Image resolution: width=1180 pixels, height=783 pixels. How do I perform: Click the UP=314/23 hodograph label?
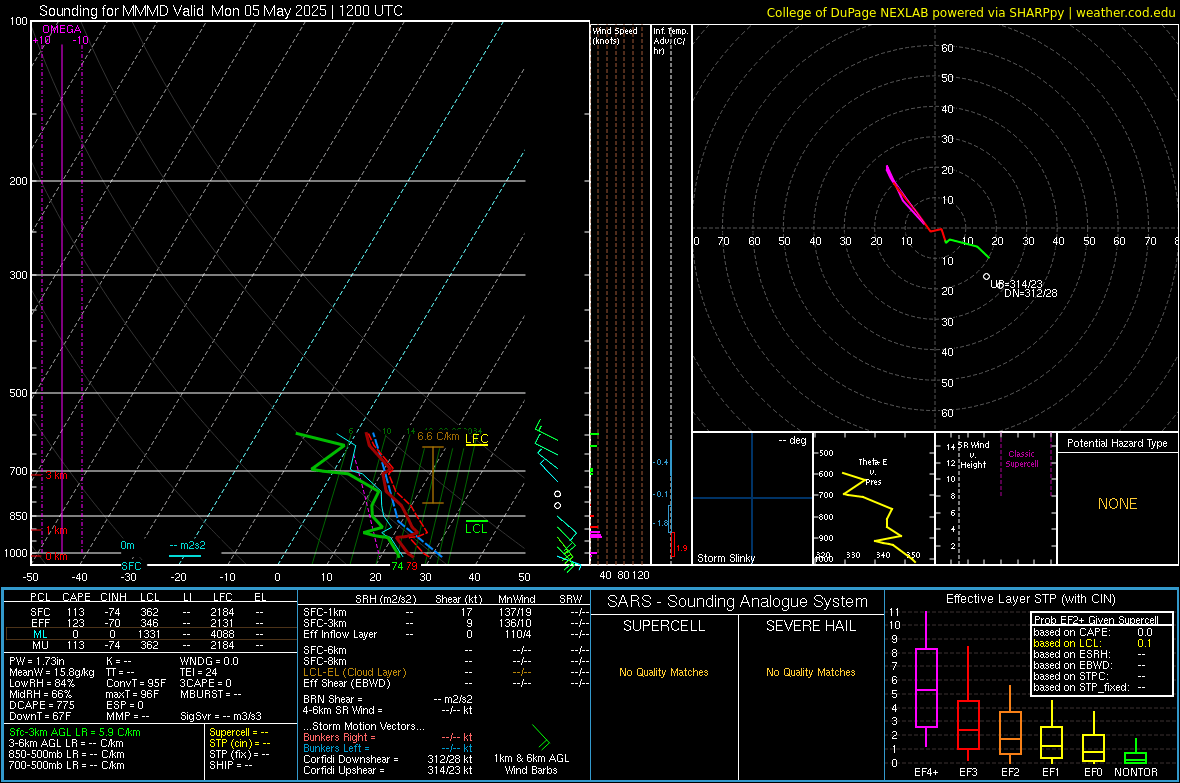pos(1016,284)
